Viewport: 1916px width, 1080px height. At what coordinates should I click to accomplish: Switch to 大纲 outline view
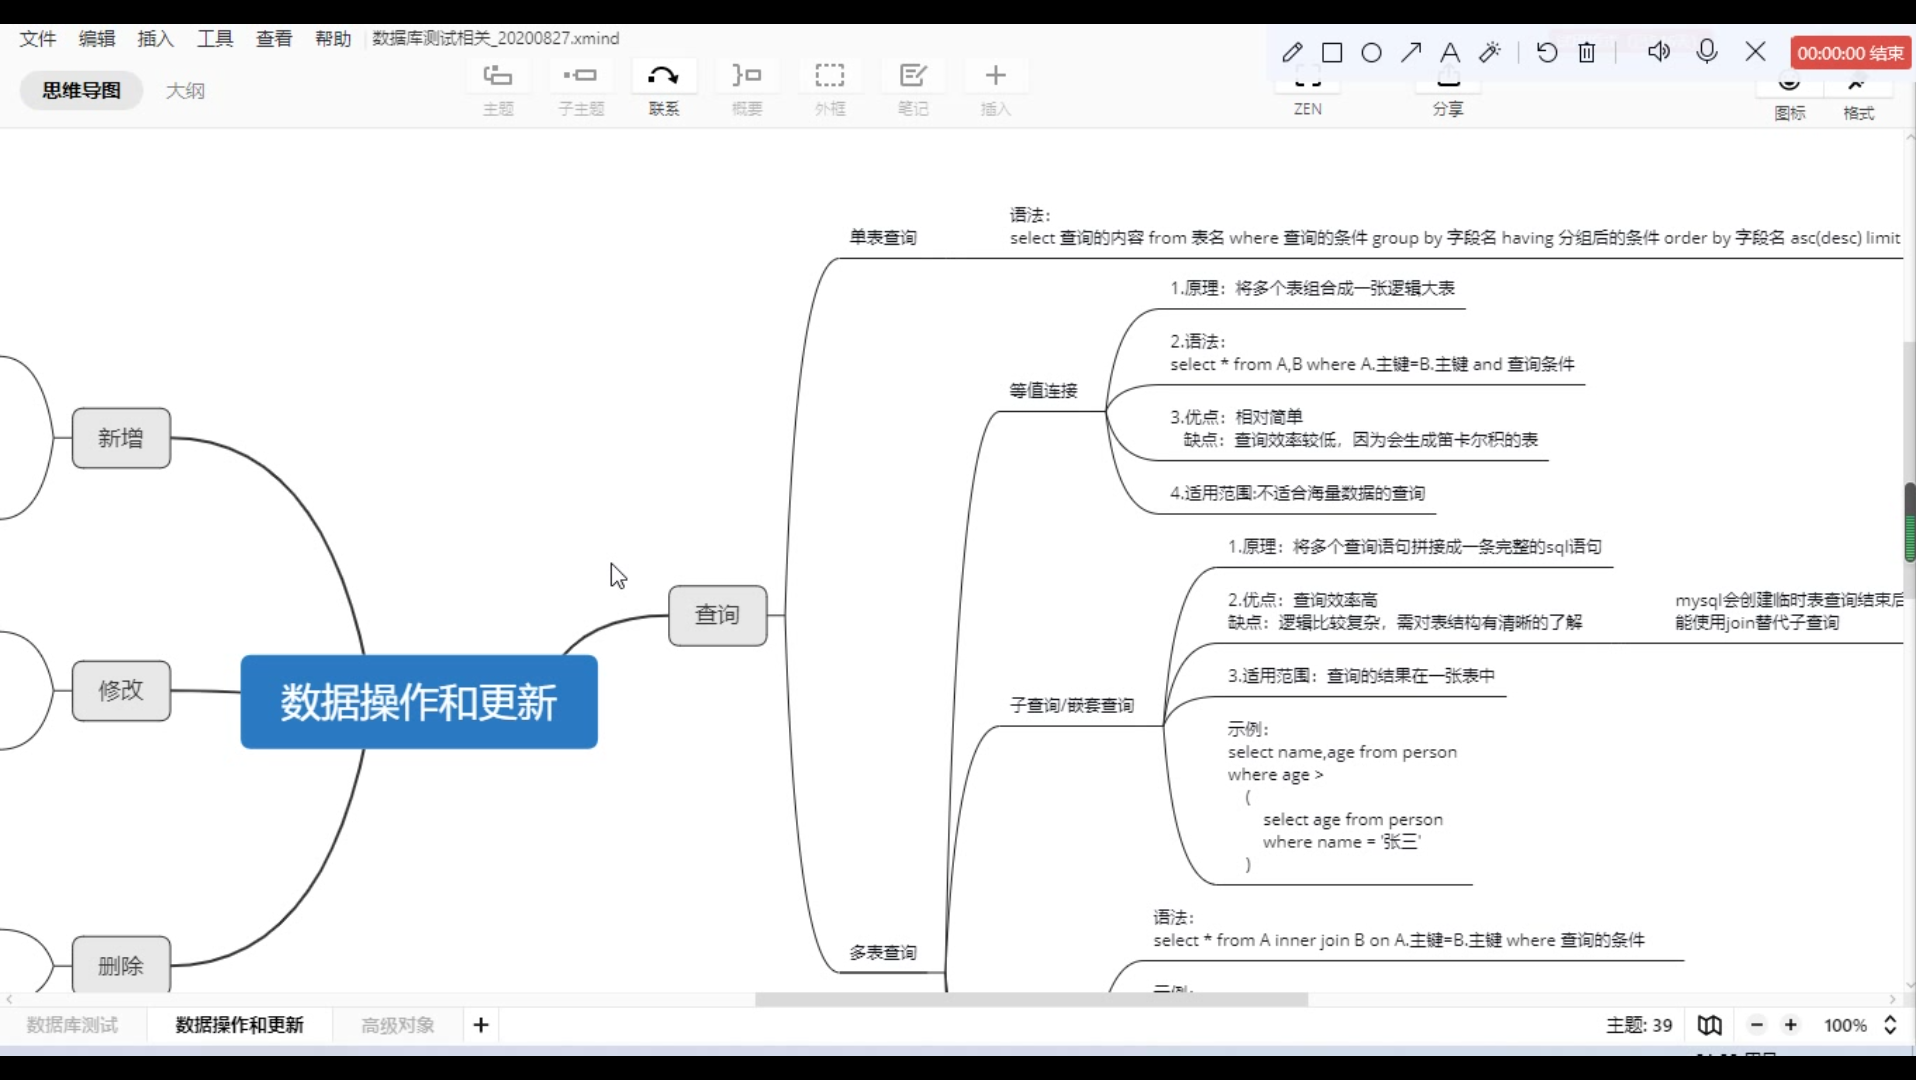(x=185, y=90)
